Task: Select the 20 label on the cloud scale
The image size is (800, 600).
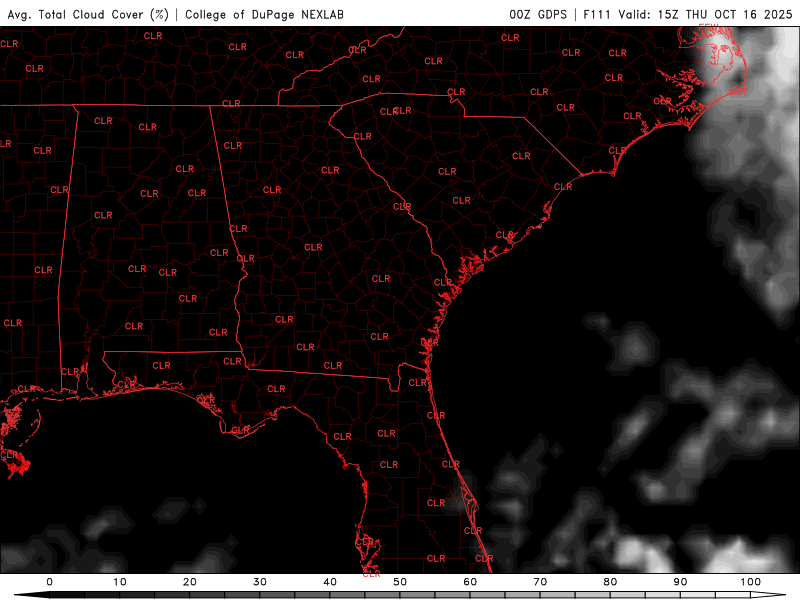Action: [189, 582]
